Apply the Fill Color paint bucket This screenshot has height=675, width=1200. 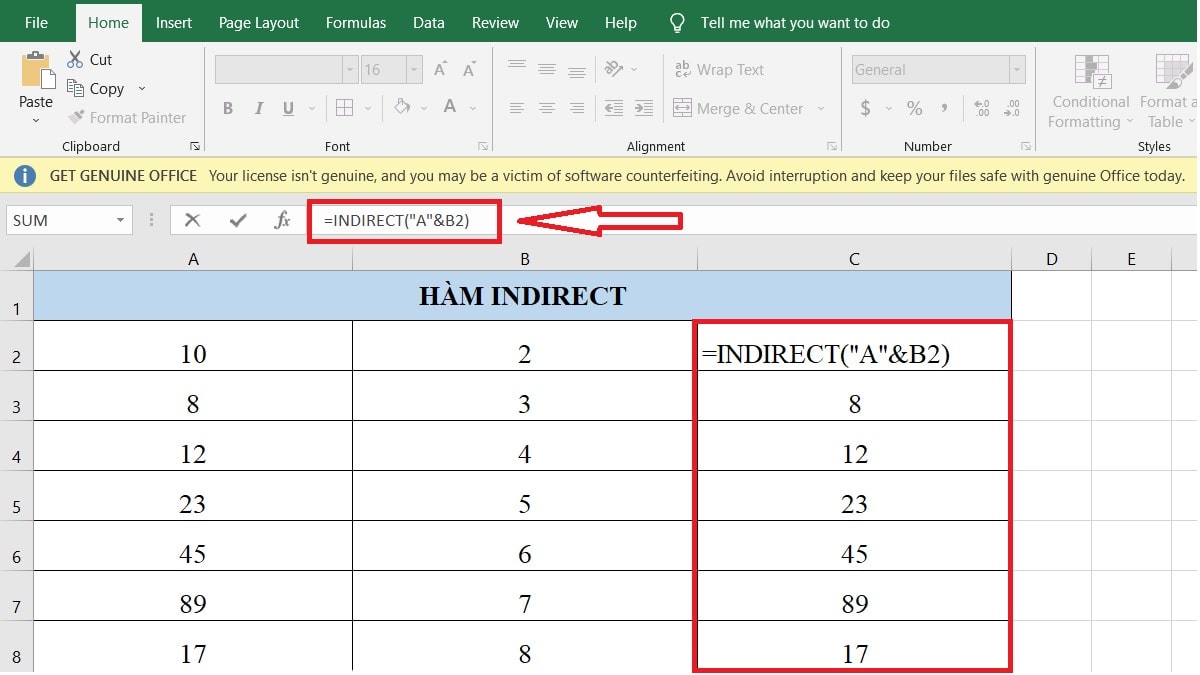pyautogui.click(x=401, y=107)
